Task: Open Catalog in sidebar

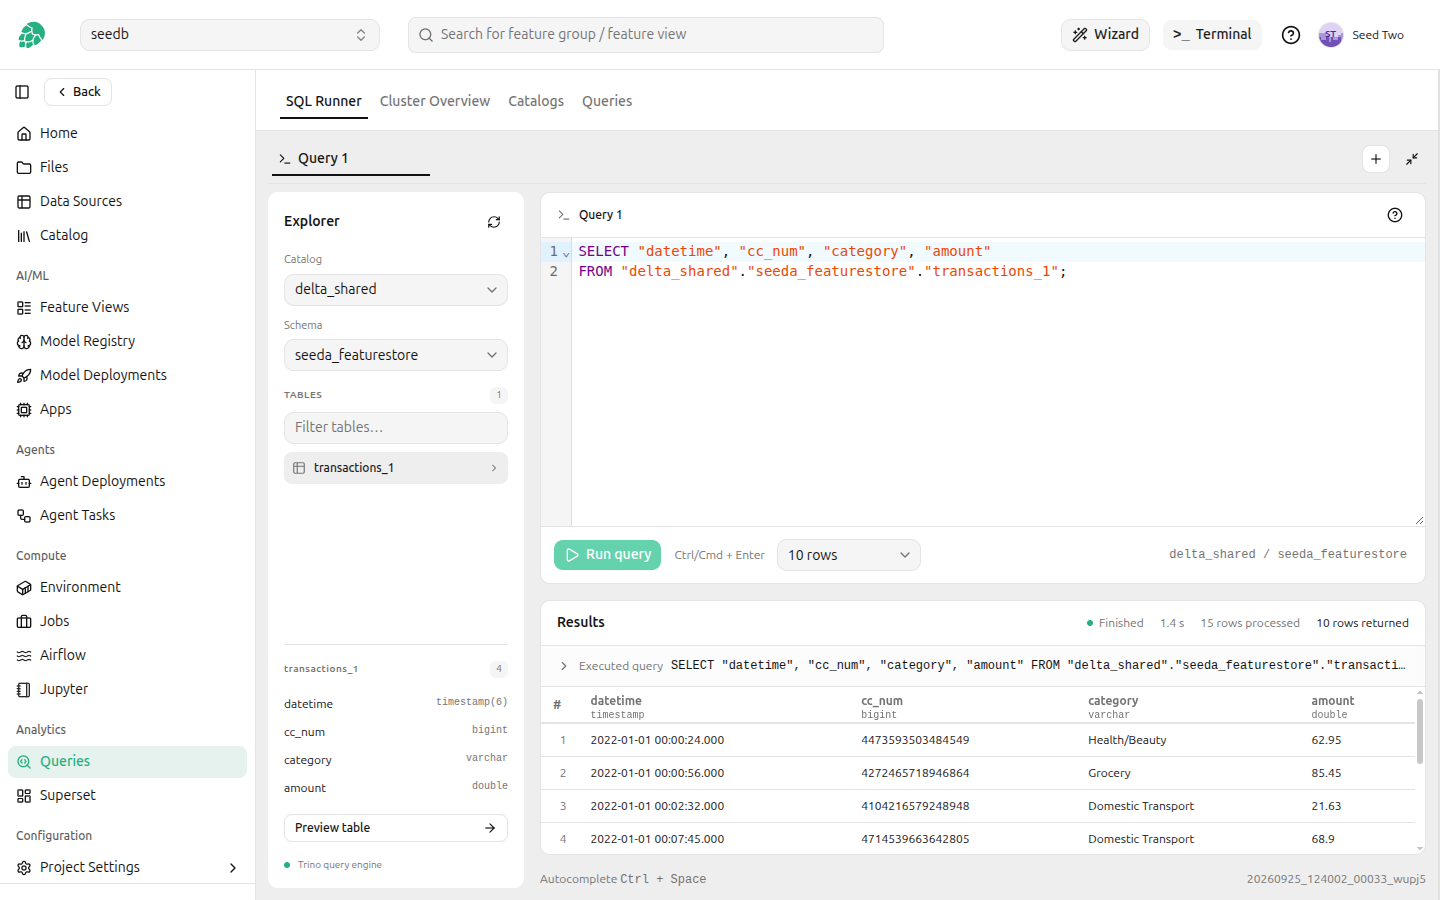Action: (x=128, y=235)
